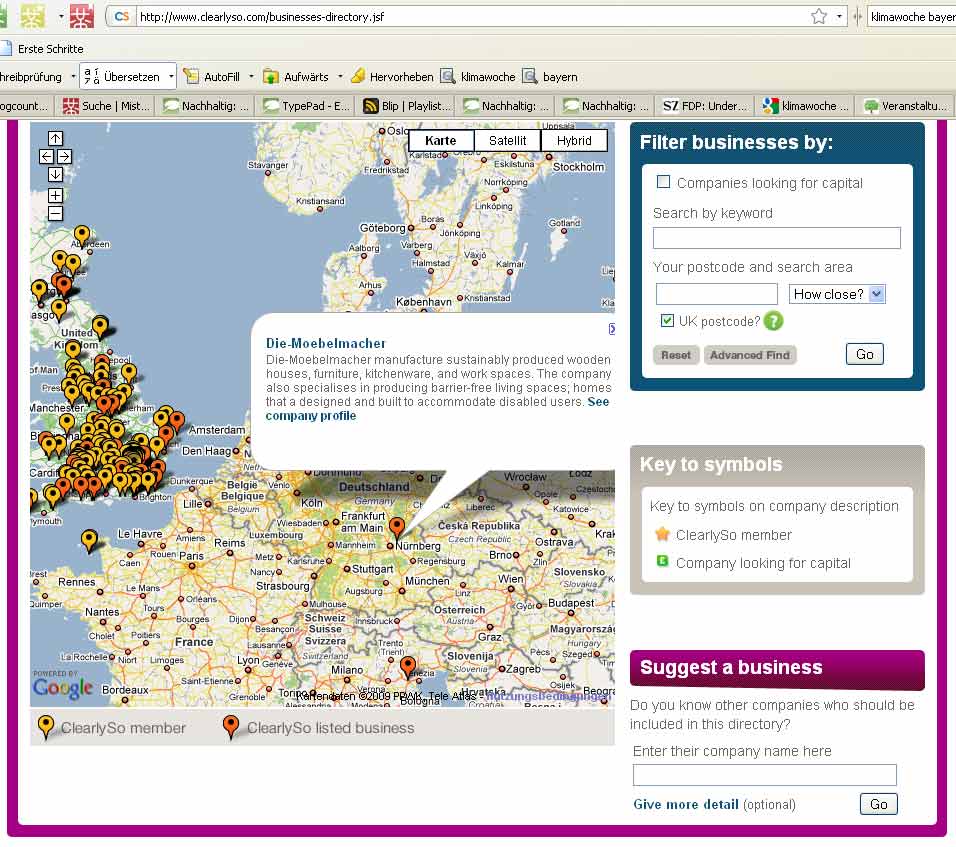This screenshot has height=847, width=956.
Task: Open the Erste Schritte bookmark
Action: (43, 49)
